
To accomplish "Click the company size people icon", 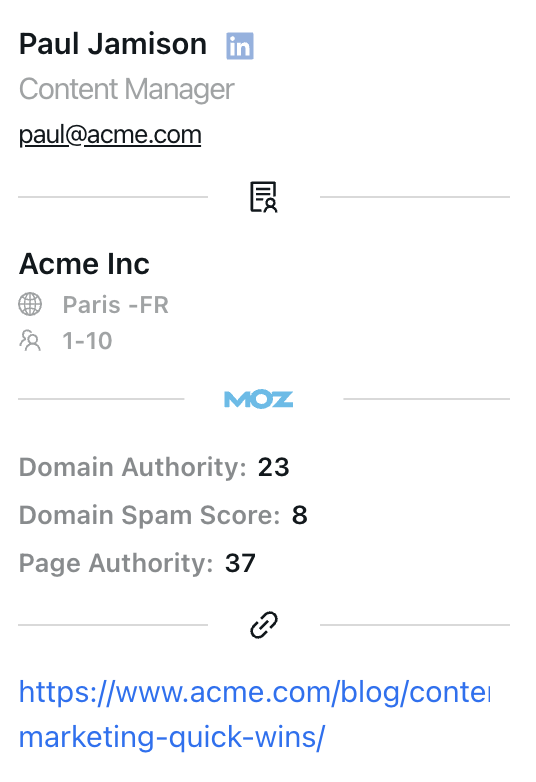I will (30, 341).
